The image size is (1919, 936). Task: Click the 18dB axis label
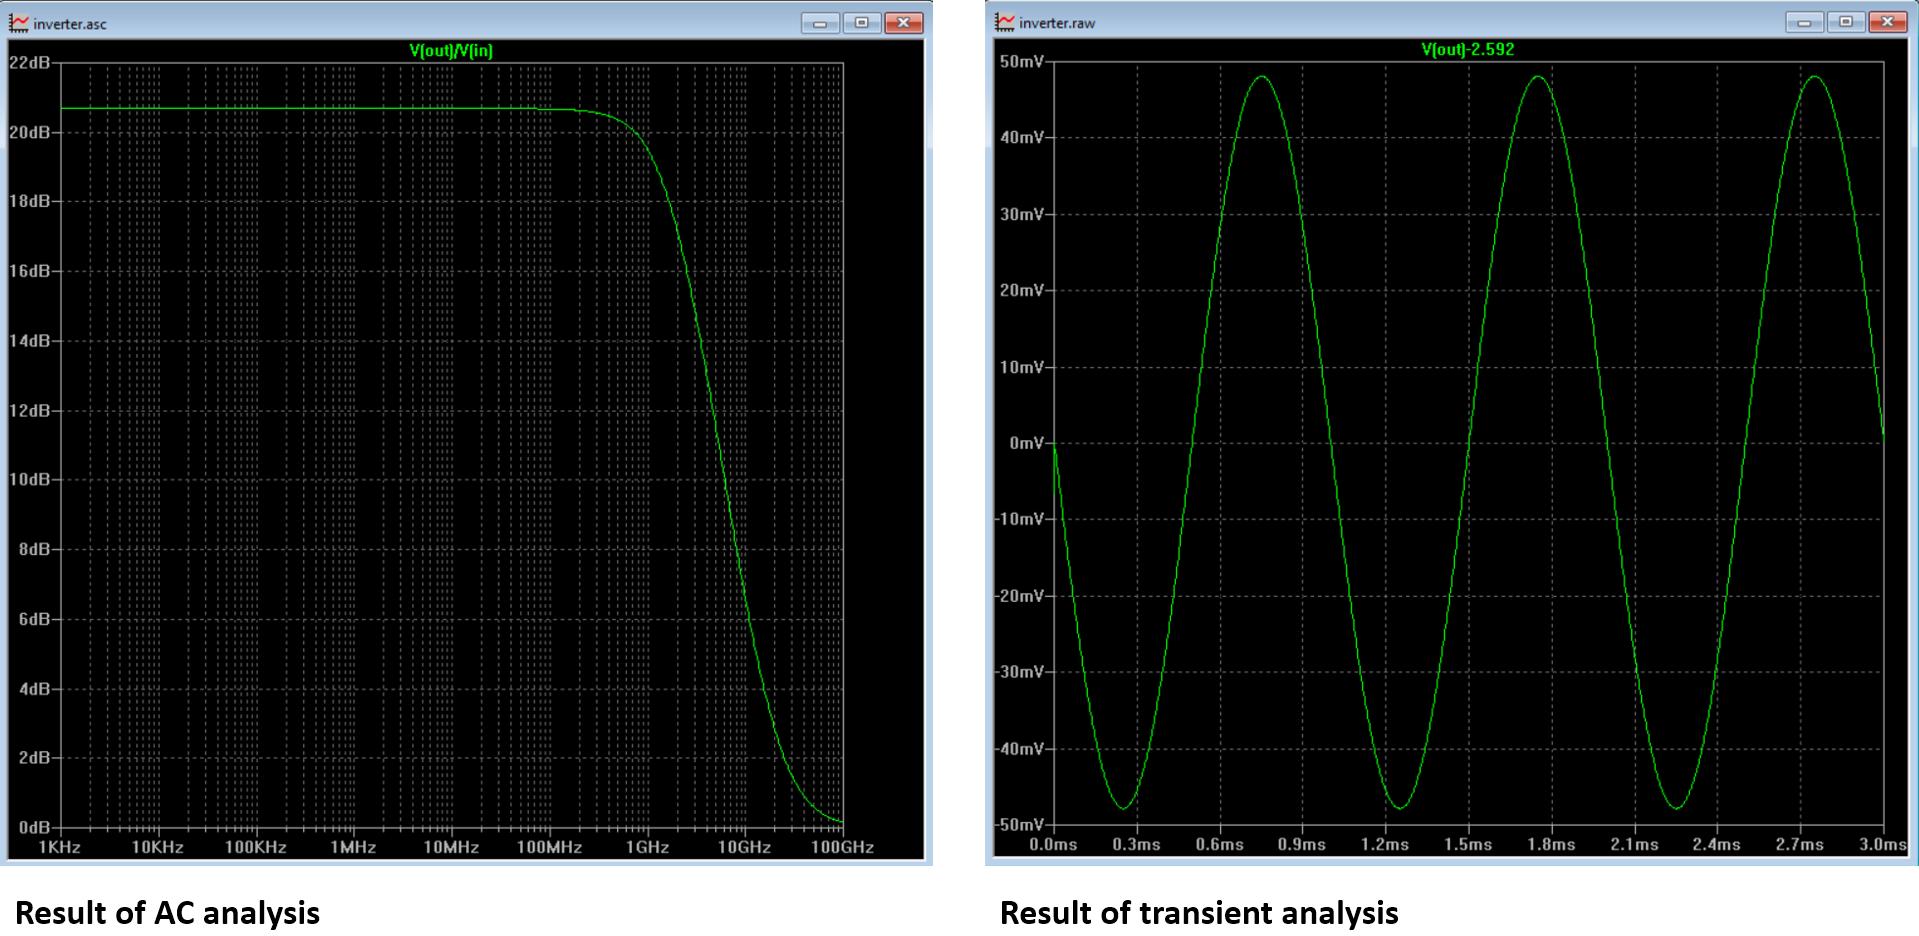click(x=30, y=201)
